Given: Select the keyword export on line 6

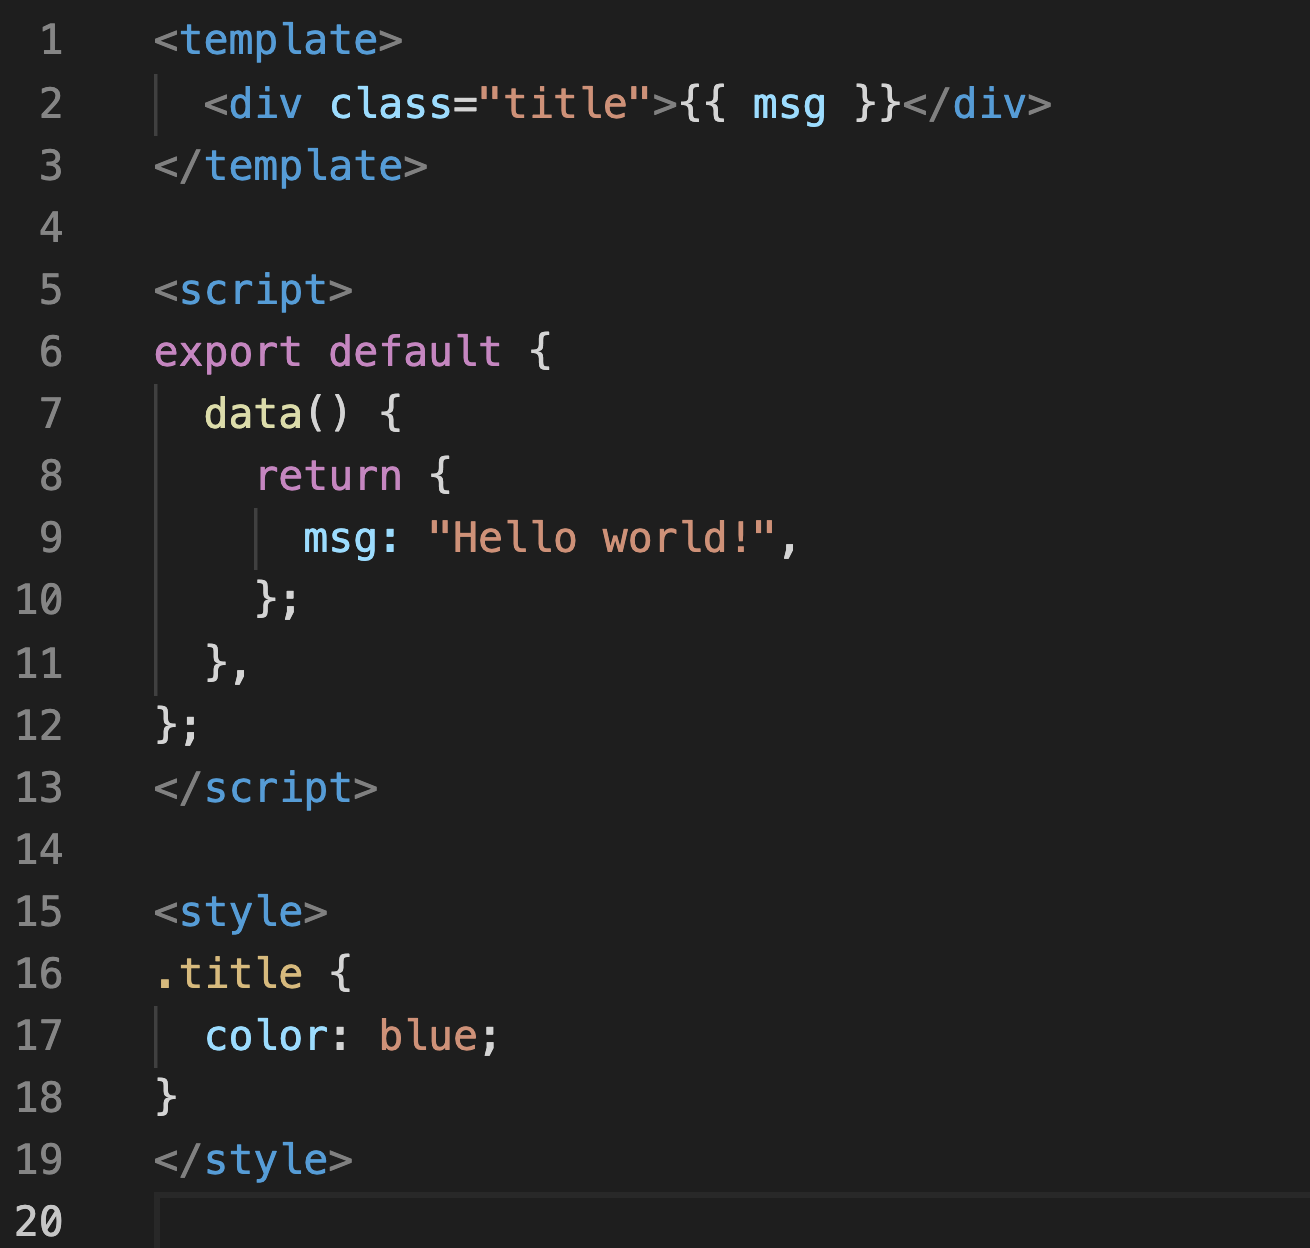Looking at the screenshot, I should pyautogui.click(x=228, y=352).
